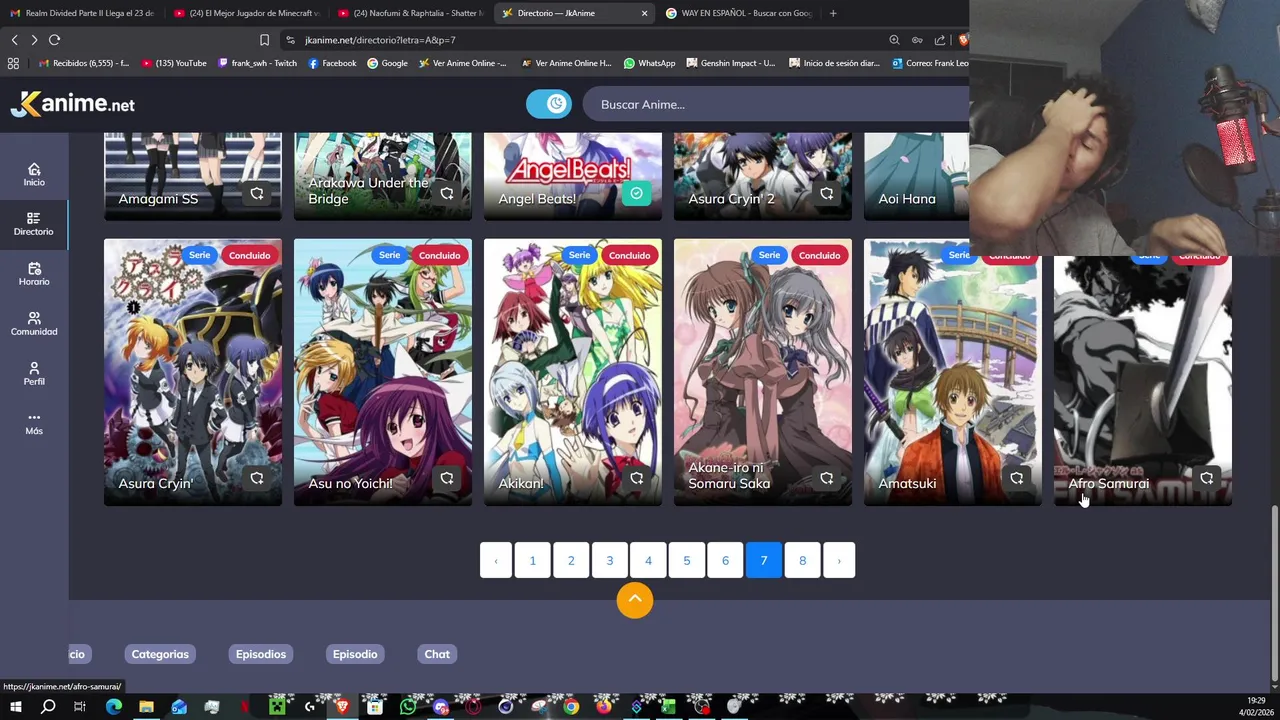This screenshot has width=1280, height=720.
Task: Open the Asu no Yoichi! title
Action: click(x=350, y=484)
